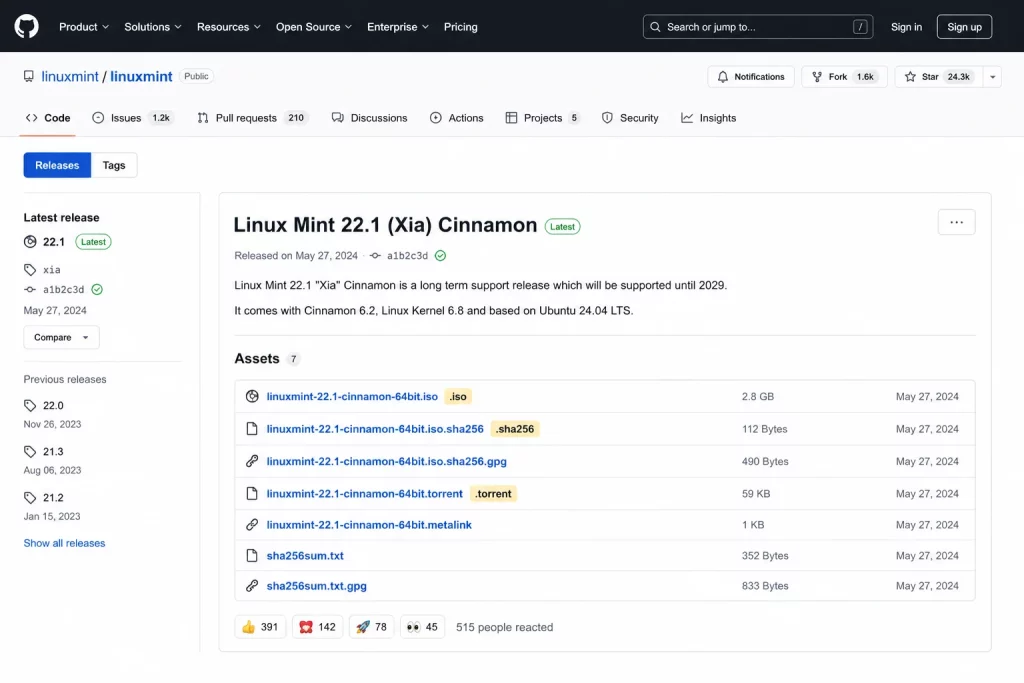Click the Notifications bell button

point(750,76)
